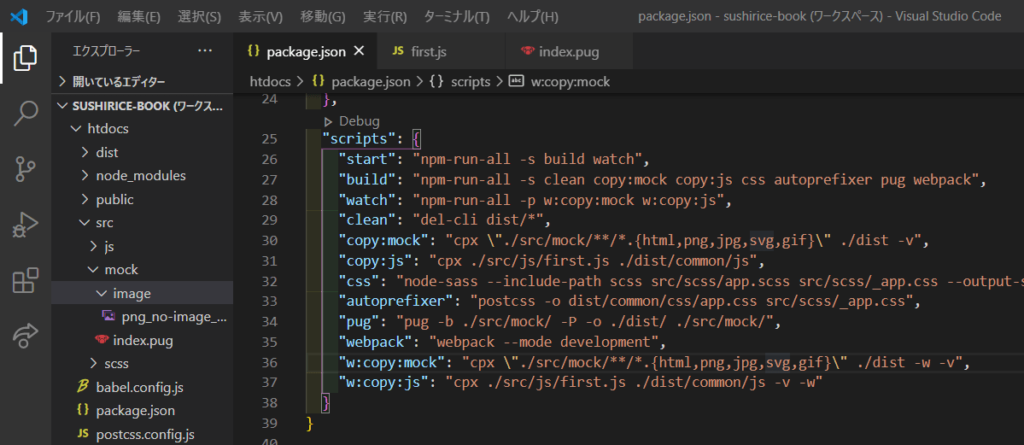Image resolution: width=1024 pixels, height=445 pixels.
Task: Open babel.config.js from file tree
Action: click(142, 387)
